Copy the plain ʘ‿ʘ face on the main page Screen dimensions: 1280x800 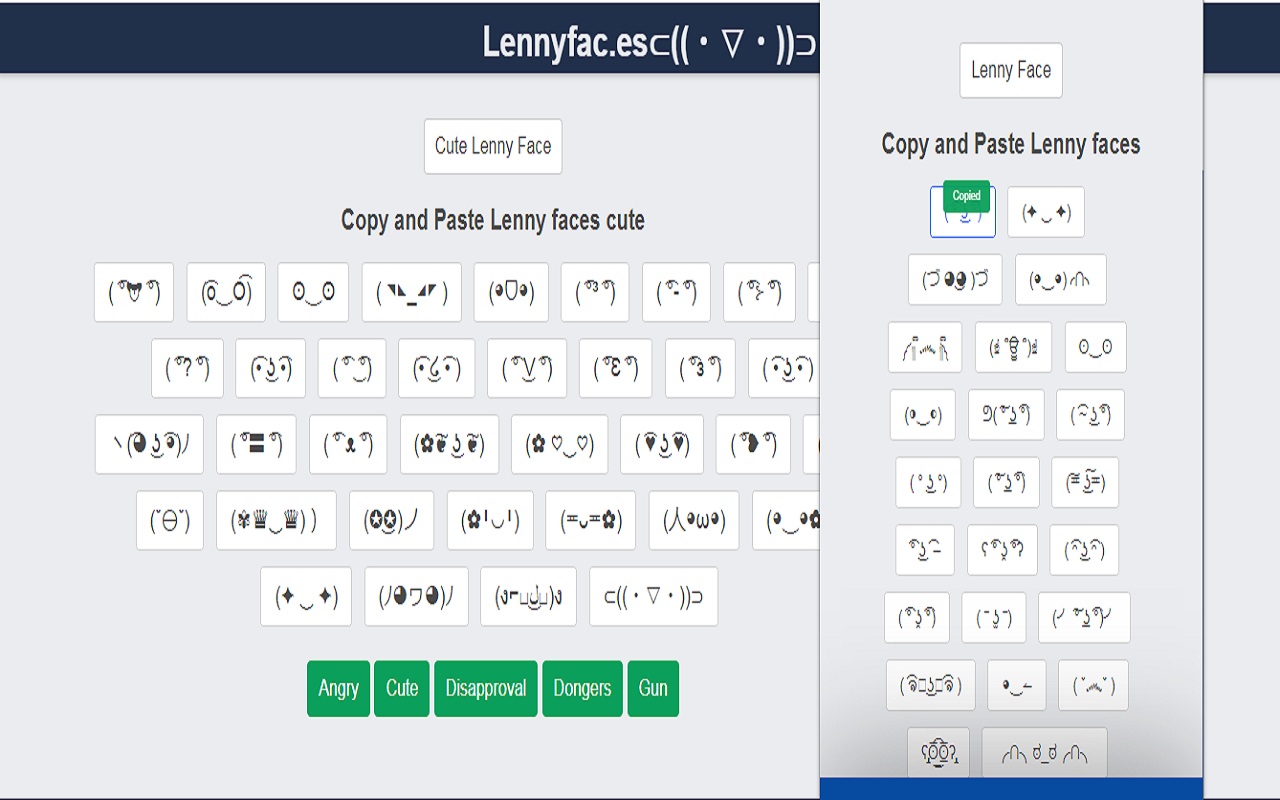click(313, 292)
